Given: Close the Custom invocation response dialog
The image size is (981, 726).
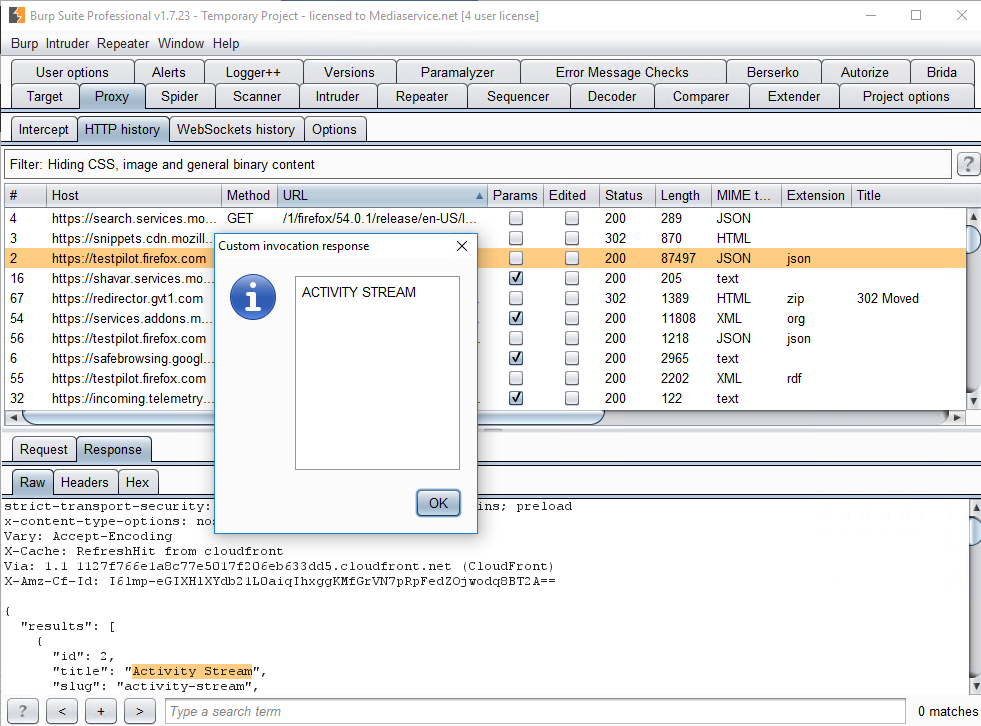Looking at the screenshot, I should coord(461,246).
